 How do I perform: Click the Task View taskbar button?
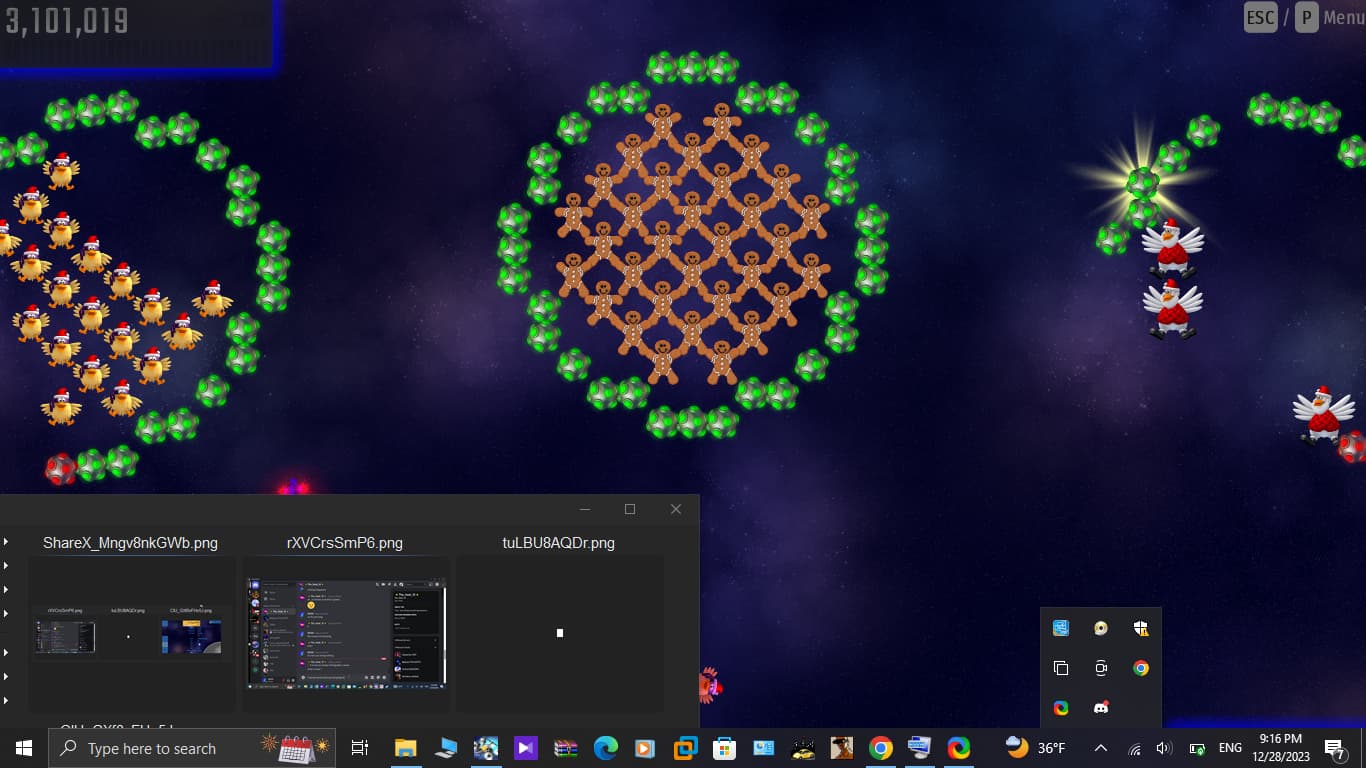360,748
